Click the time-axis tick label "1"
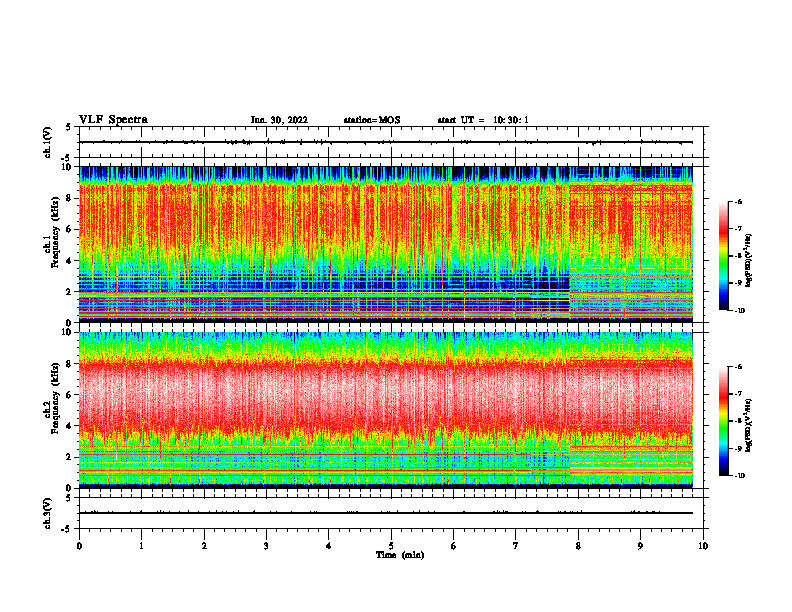 pyautogui.click(x=141, y=546)
